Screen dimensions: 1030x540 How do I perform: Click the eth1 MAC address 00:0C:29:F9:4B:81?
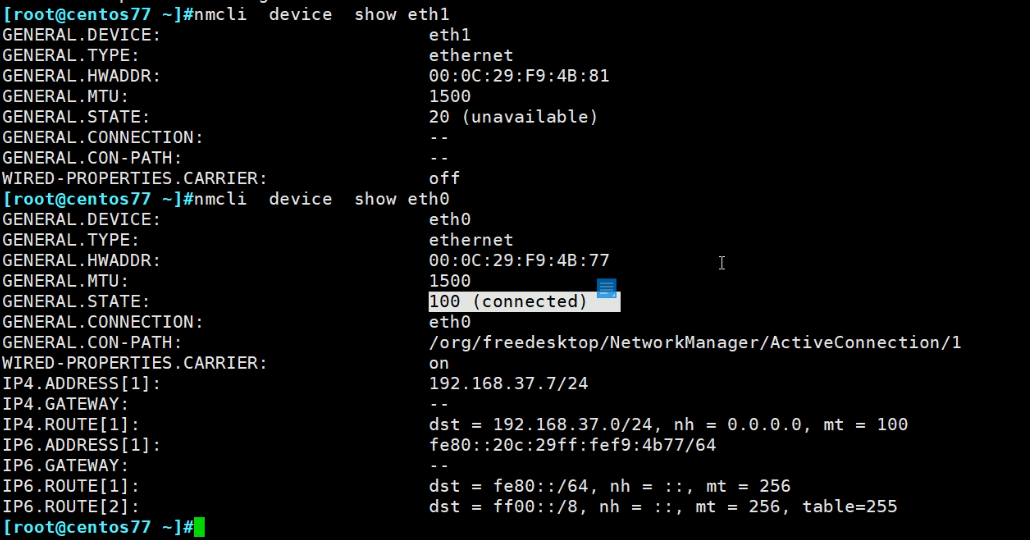tap(519, 76)
